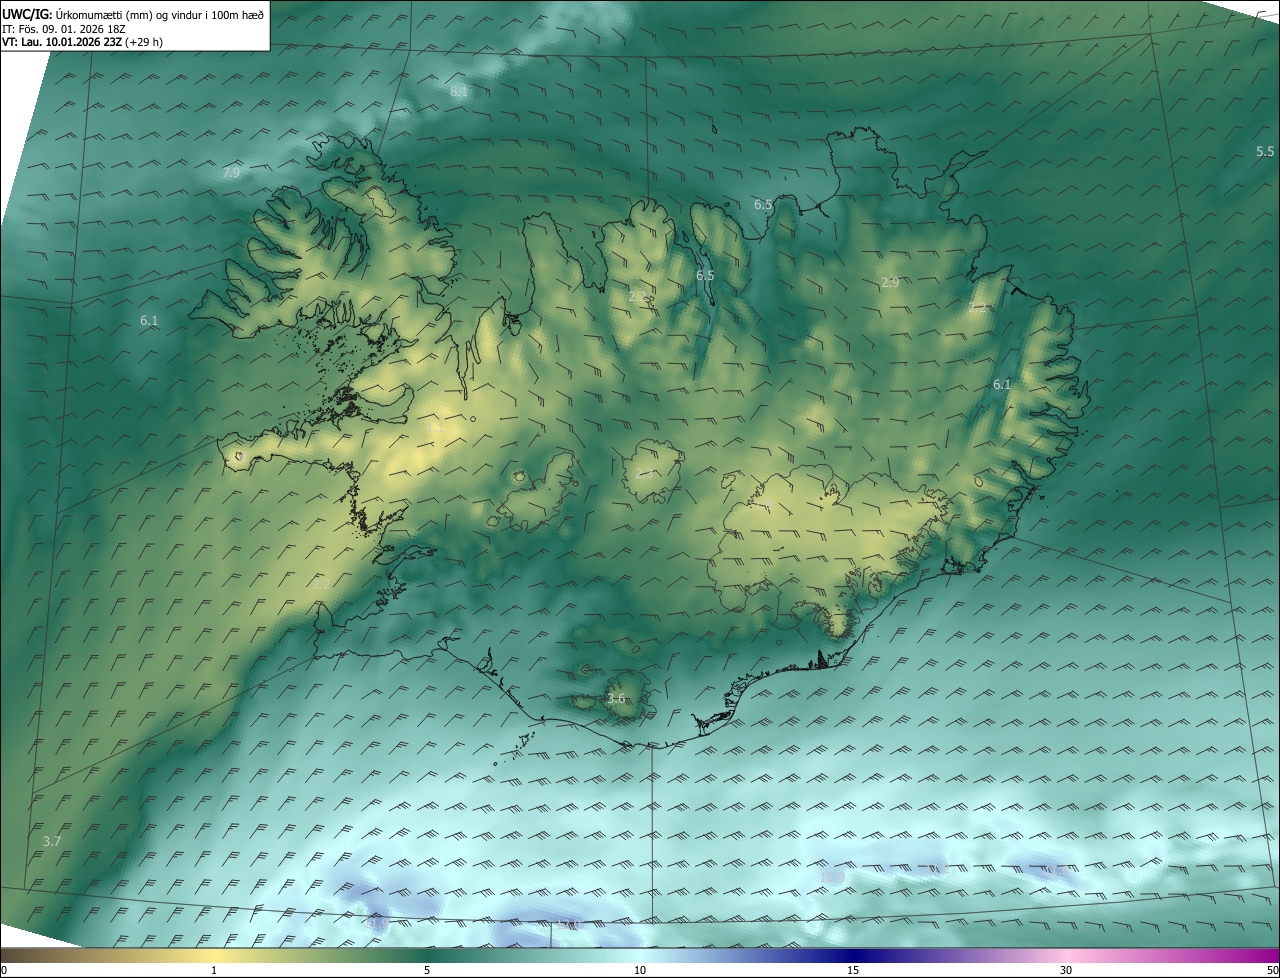
Task: Click the '5' label on the color scale
Action: coord(427,971)
